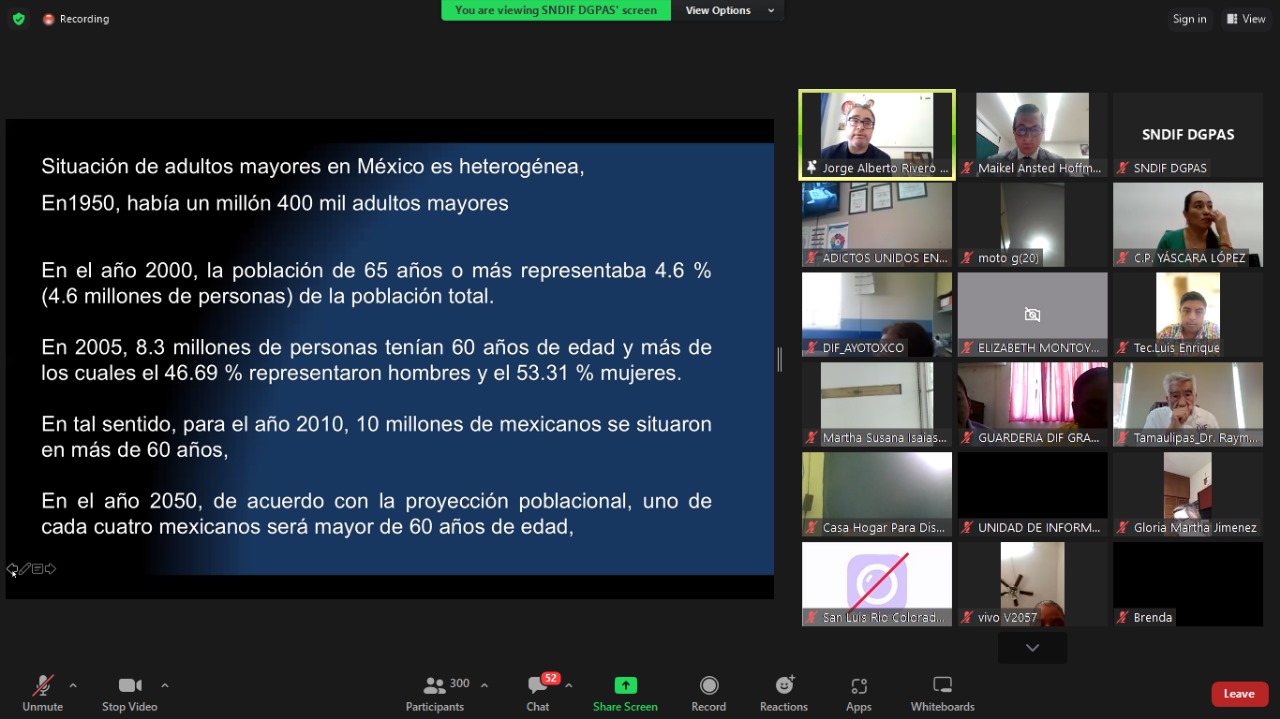The height and width of the screenshot is (719, 1280).
Task: Click the Sign in button
Action: (x=1189, y=19)
